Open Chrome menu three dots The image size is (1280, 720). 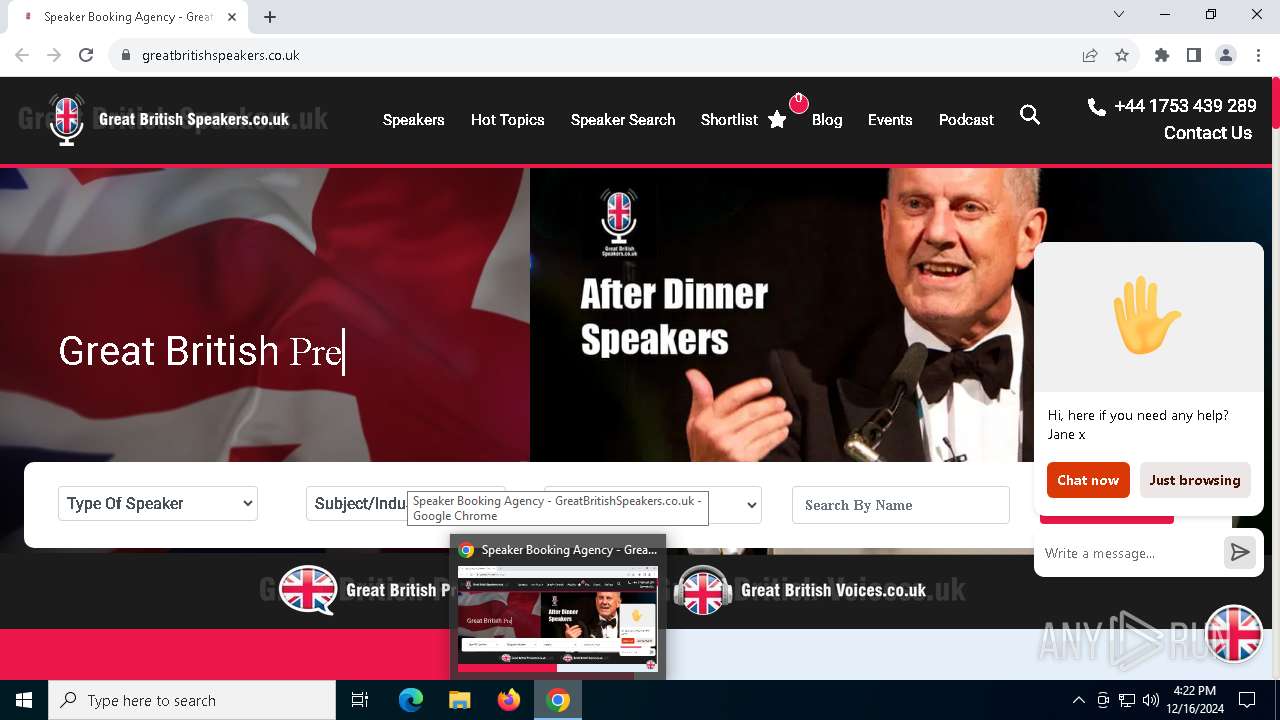[x=1257, y=55]
